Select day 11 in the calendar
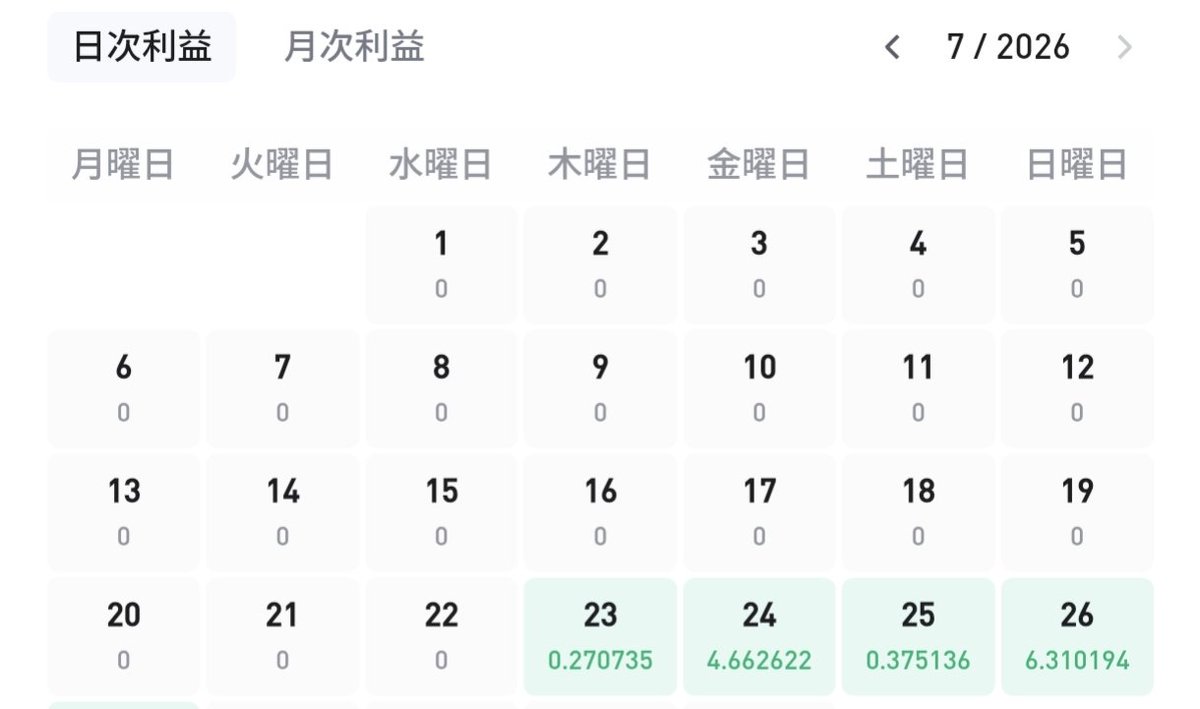Image resolution: width=1200 pixels, height=709 pixels. coord(918,389)
